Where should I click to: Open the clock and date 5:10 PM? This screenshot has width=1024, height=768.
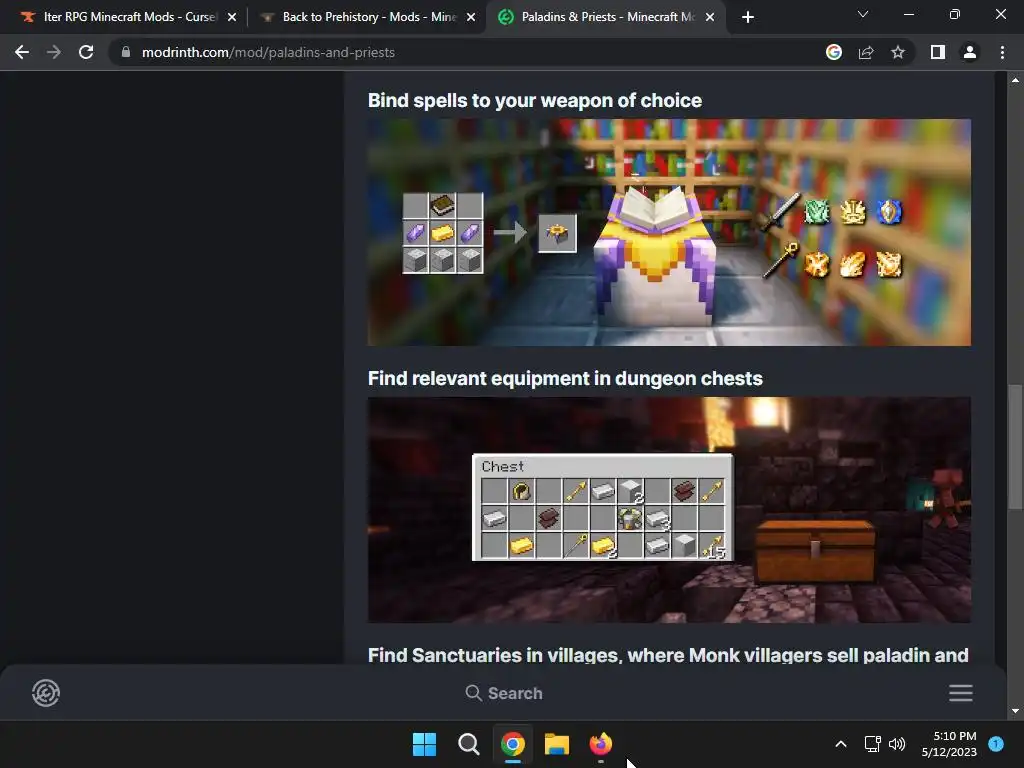click(x=949, y=744)
